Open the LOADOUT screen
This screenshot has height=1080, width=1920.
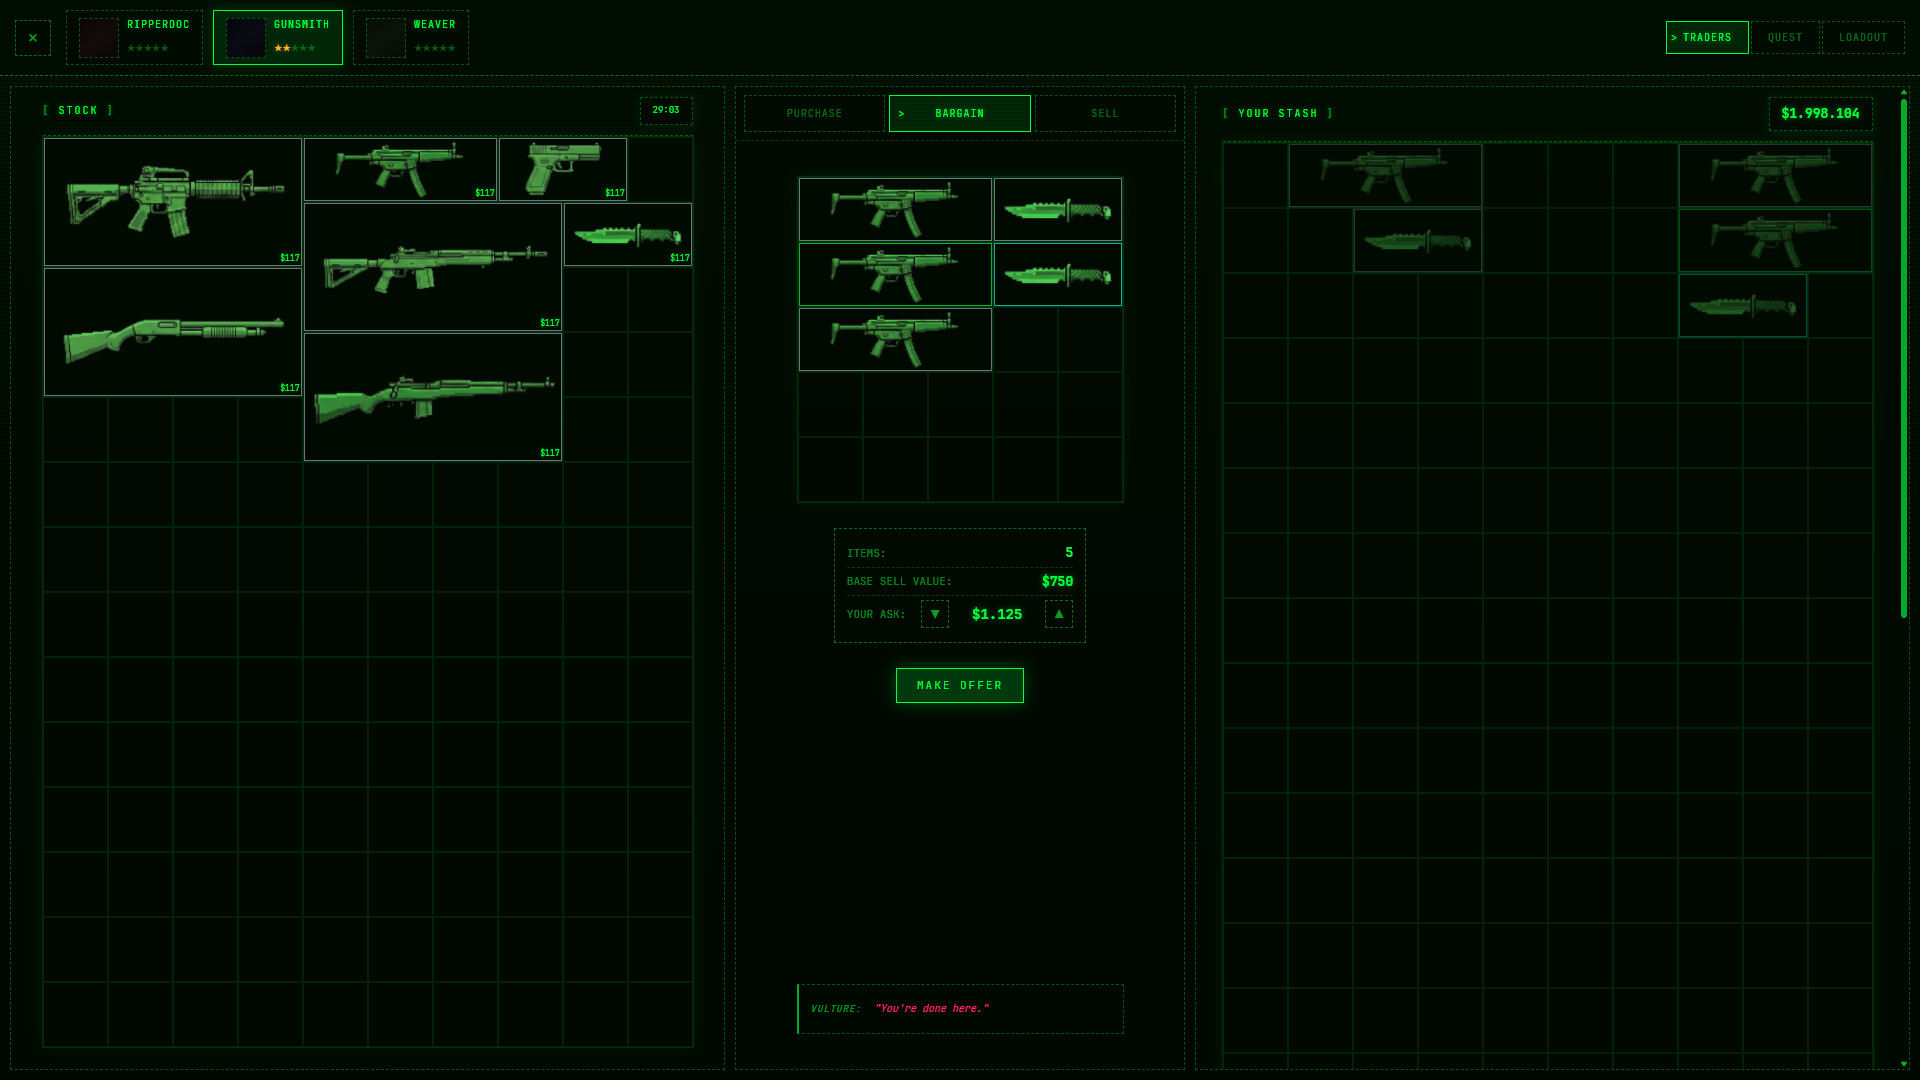click(x=1862, y=37)
